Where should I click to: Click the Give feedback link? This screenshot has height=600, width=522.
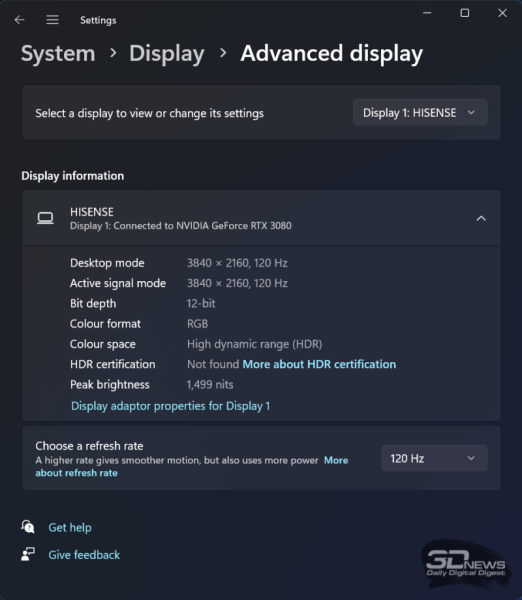click(x=84, y=555)
